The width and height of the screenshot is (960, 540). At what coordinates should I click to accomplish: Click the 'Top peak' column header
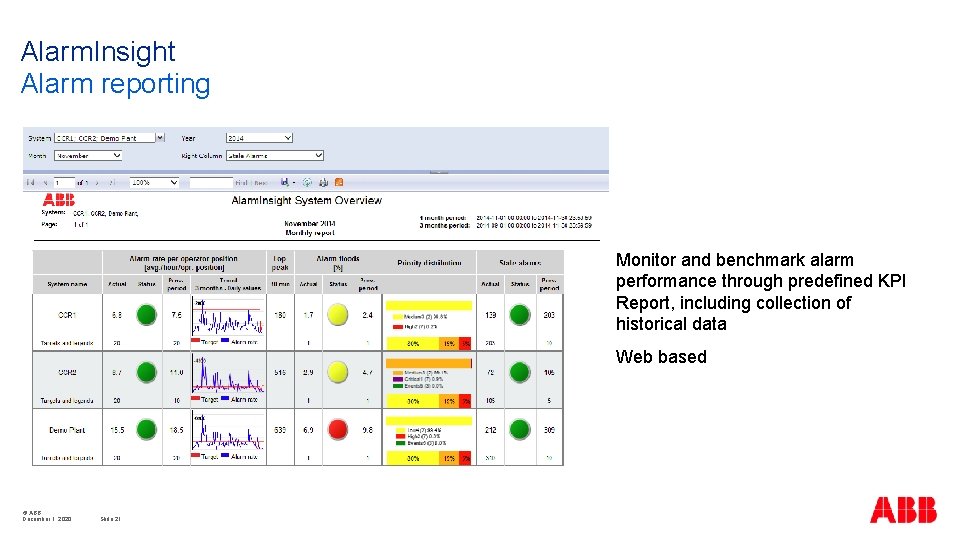pyautogui.click(x=280, y=263)
